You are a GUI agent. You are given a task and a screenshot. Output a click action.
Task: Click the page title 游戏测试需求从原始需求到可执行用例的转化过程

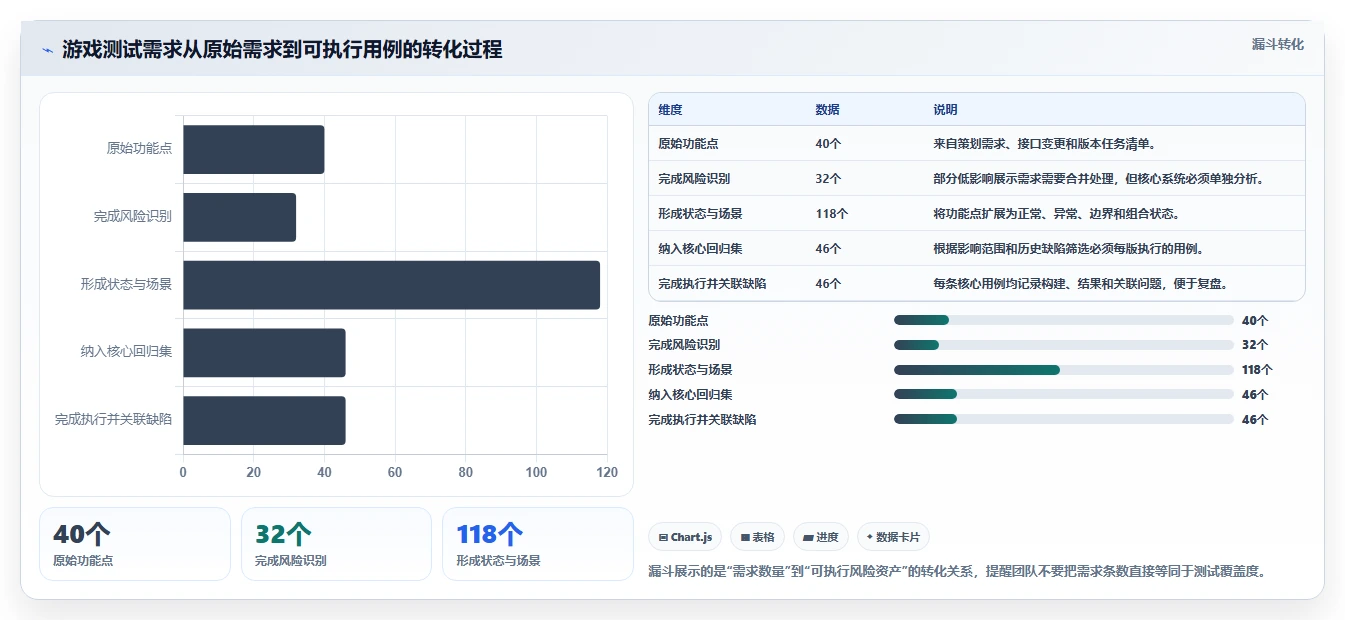(282, 49)
